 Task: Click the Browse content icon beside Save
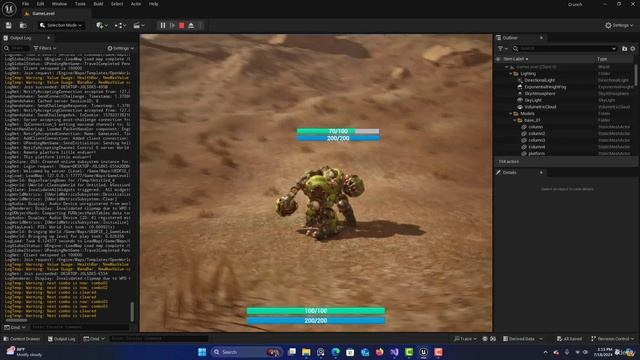(23, 25)
